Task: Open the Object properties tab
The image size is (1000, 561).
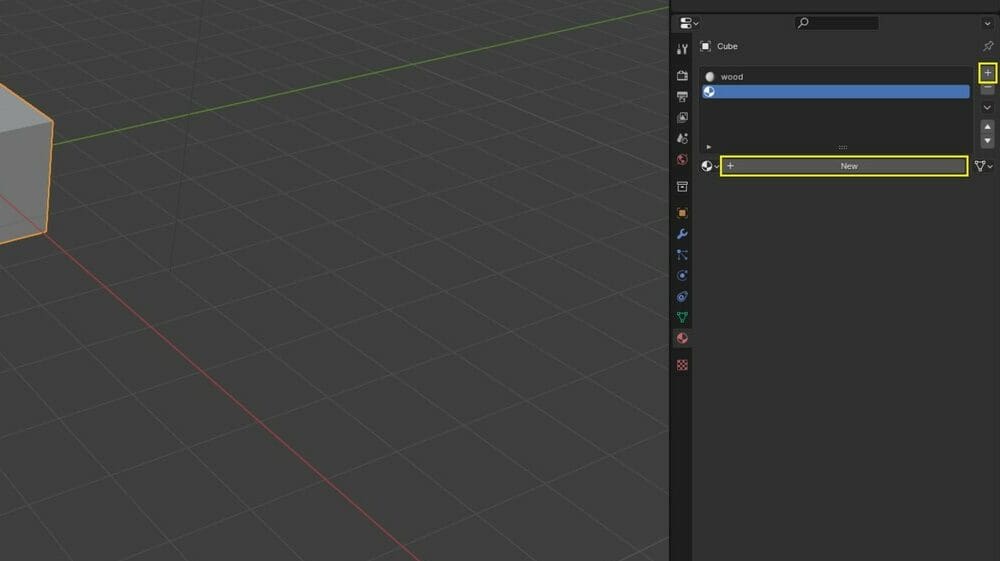Action: click(x=682, y=213)
